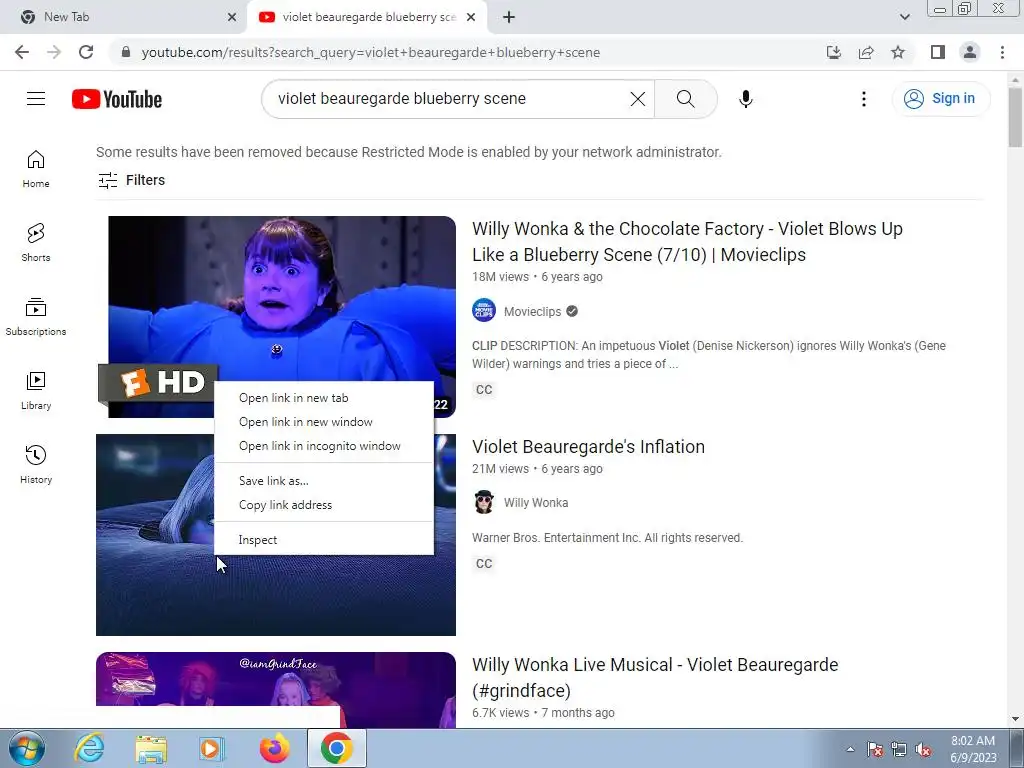This screenshot has width=1024, height=768.
Task: Select Open link in new window
Action: 324,422
